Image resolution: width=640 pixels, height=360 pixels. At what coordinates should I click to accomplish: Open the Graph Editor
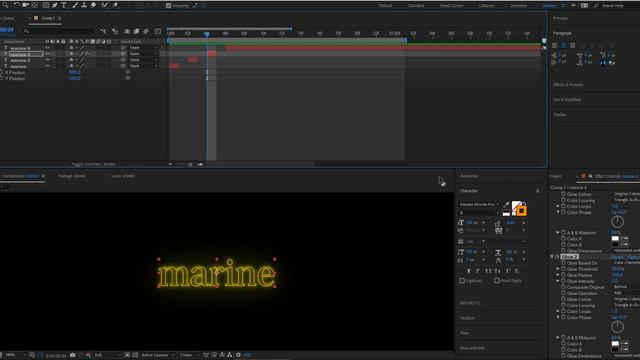coord(158,31)
